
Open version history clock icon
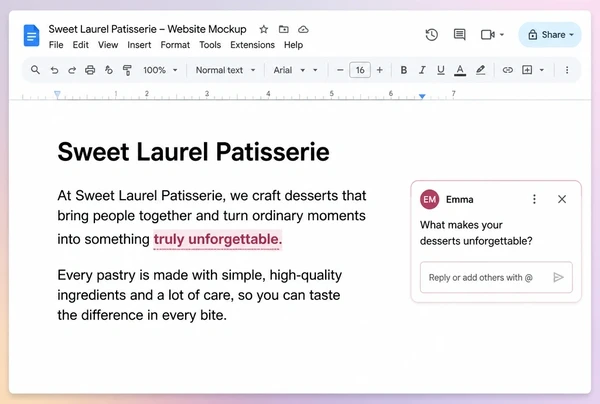point(432,35)
